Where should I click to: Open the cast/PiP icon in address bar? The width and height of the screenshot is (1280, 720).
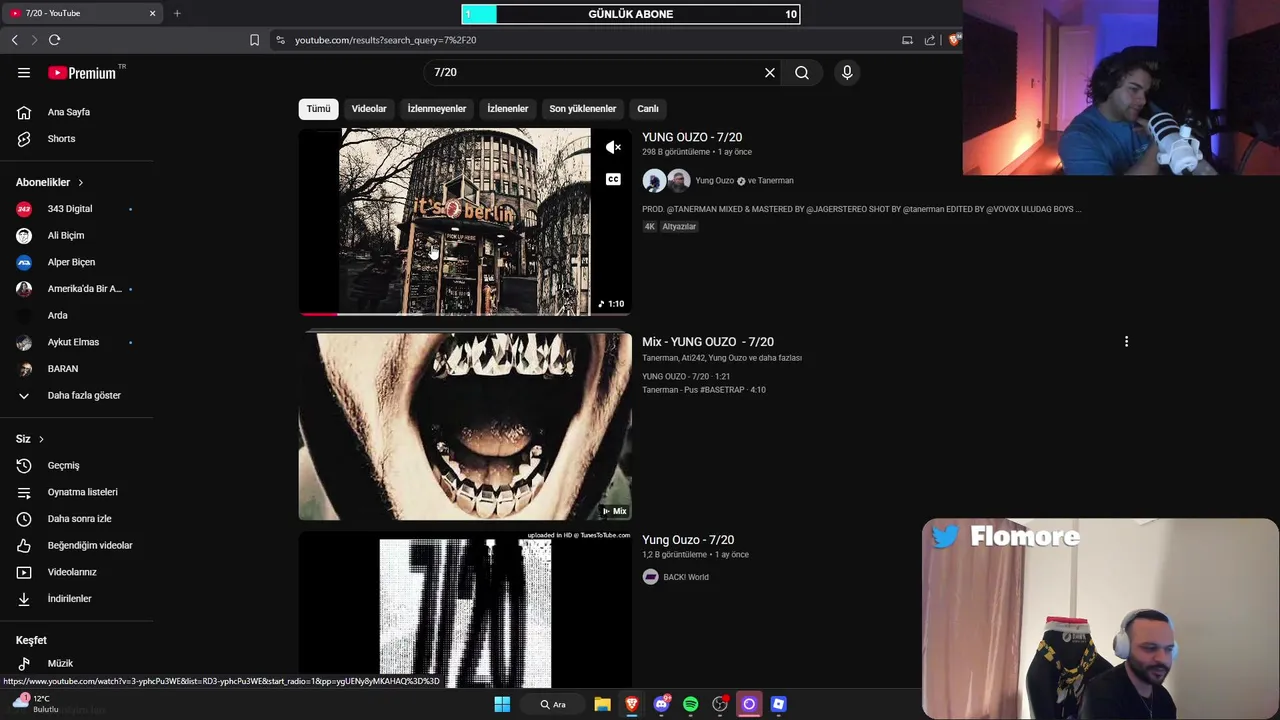(907, 40)
